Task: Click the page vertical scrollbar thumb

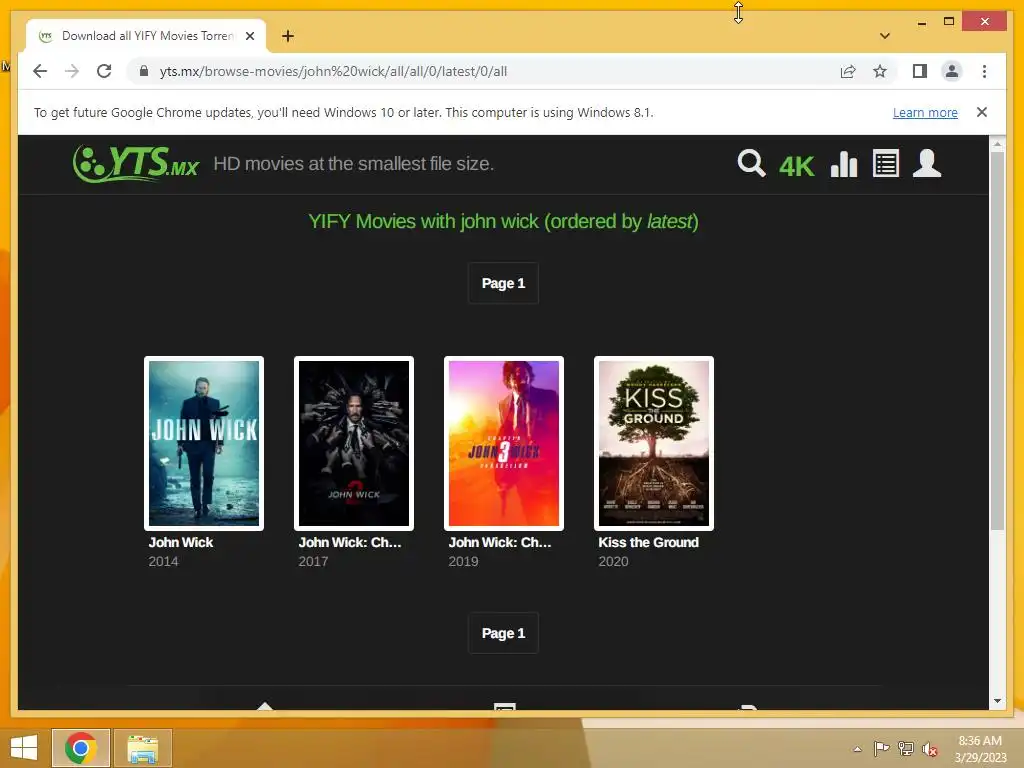Action: [997, 341]
